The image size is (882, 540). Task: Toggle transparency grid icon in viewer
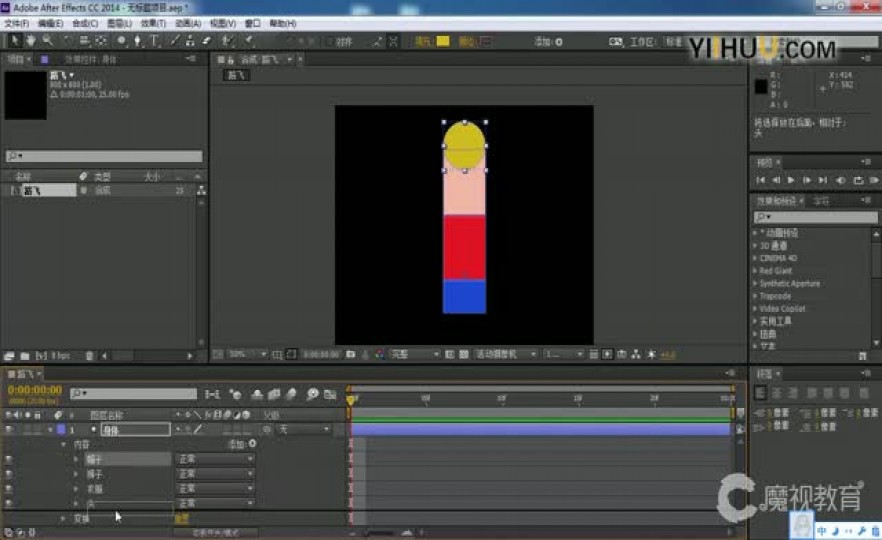tap(464, 354)
